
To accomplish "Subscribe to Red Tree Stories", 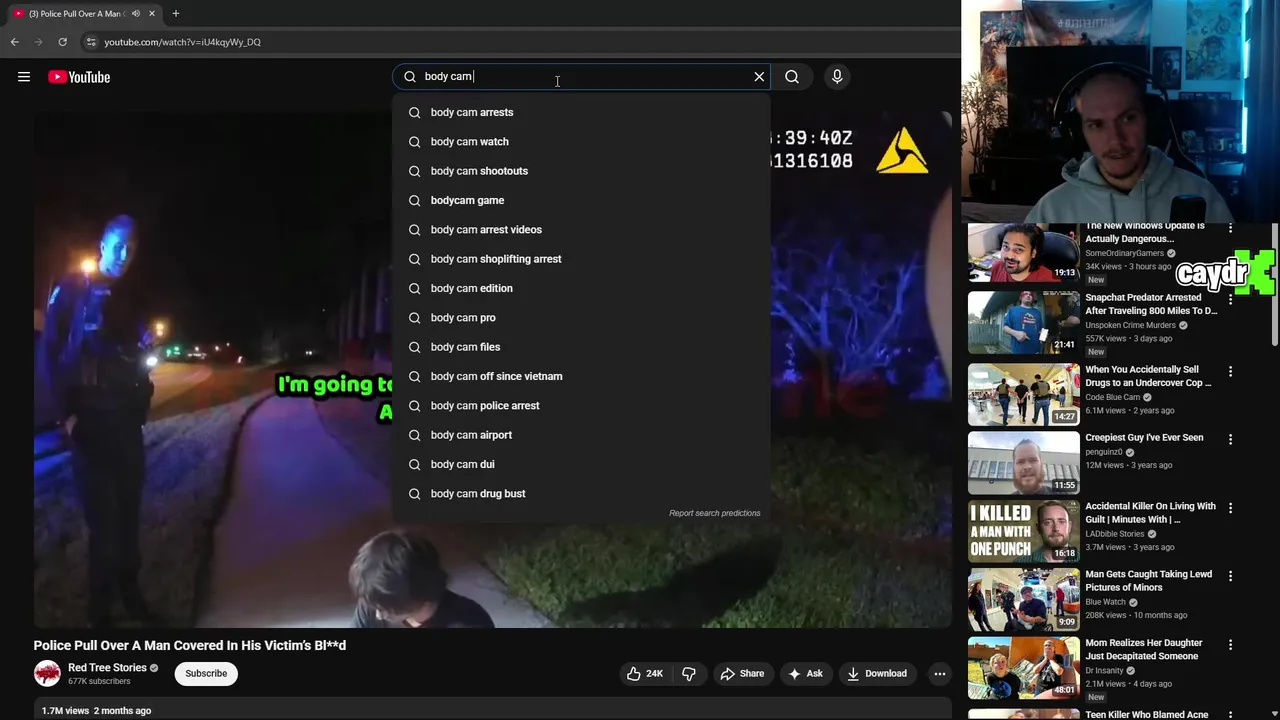I will coord(206,673).
